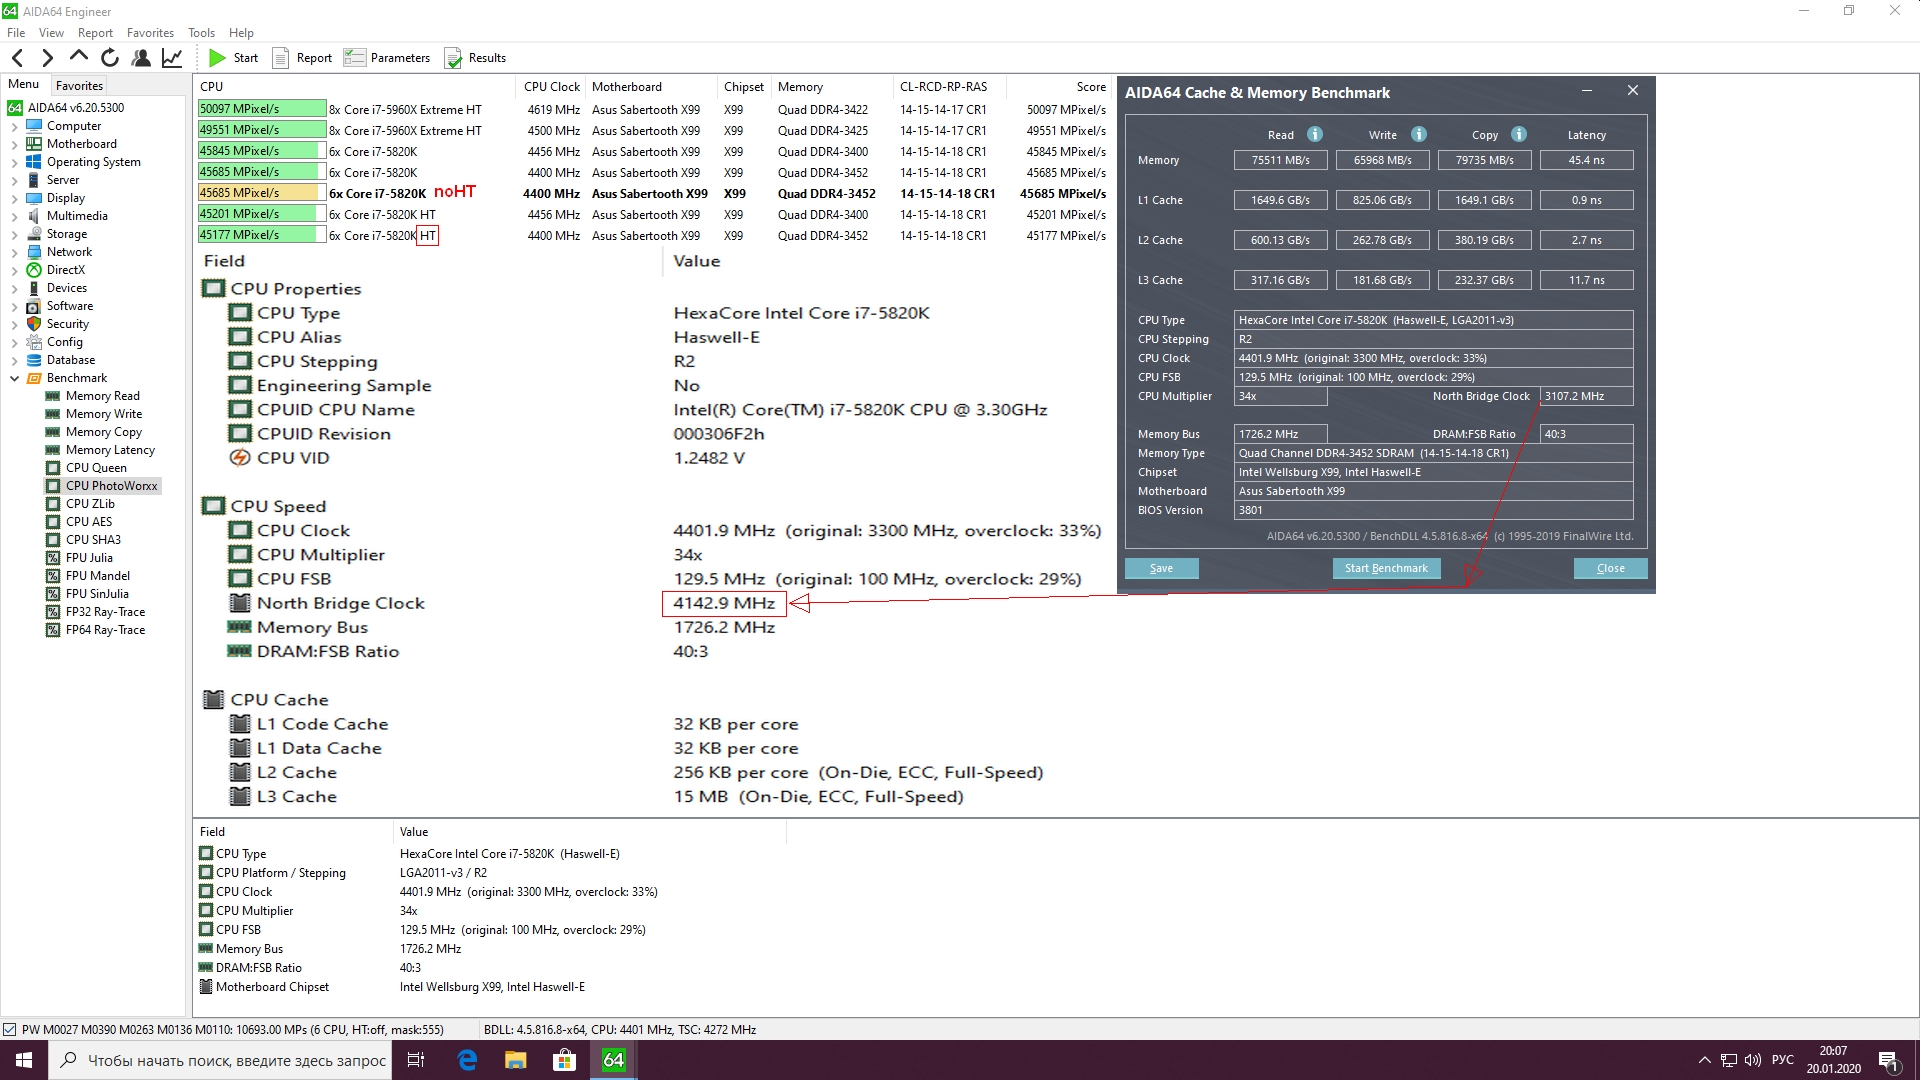
Task: Expand the Storage tree node
Action: click(14, 234)
